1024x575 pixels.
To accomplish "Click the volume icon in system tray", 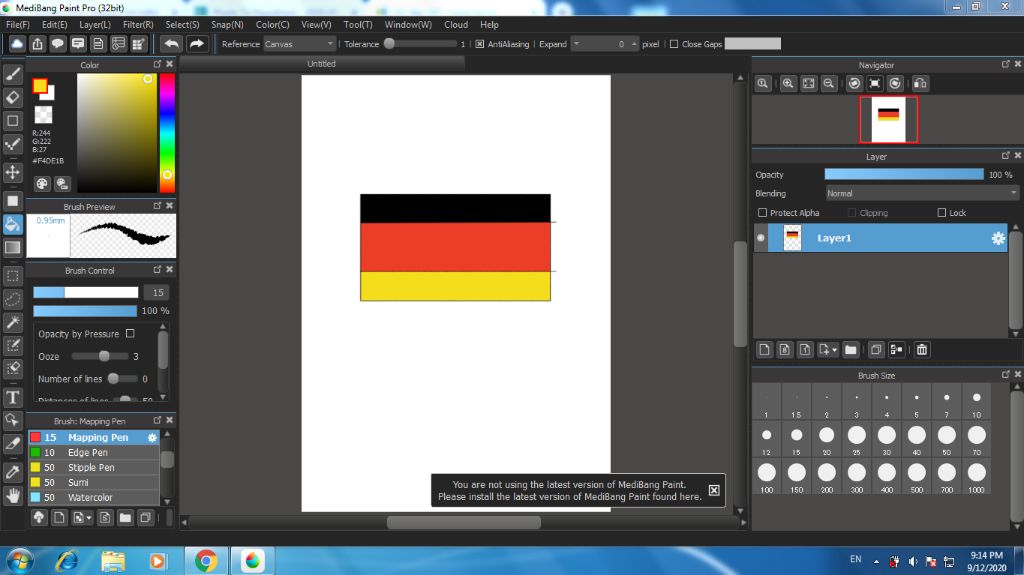I will click(x=912, y=562).
